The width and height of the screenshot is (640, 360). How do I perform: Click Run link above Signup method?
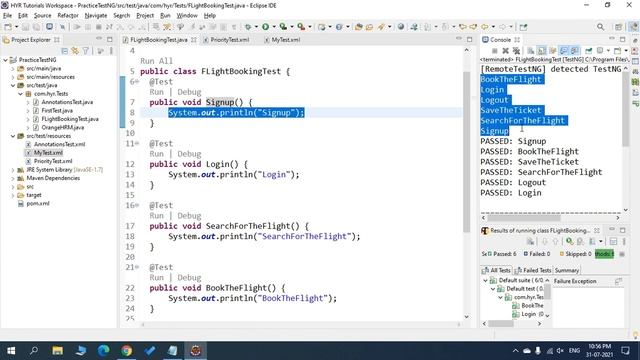pos(156,92)
